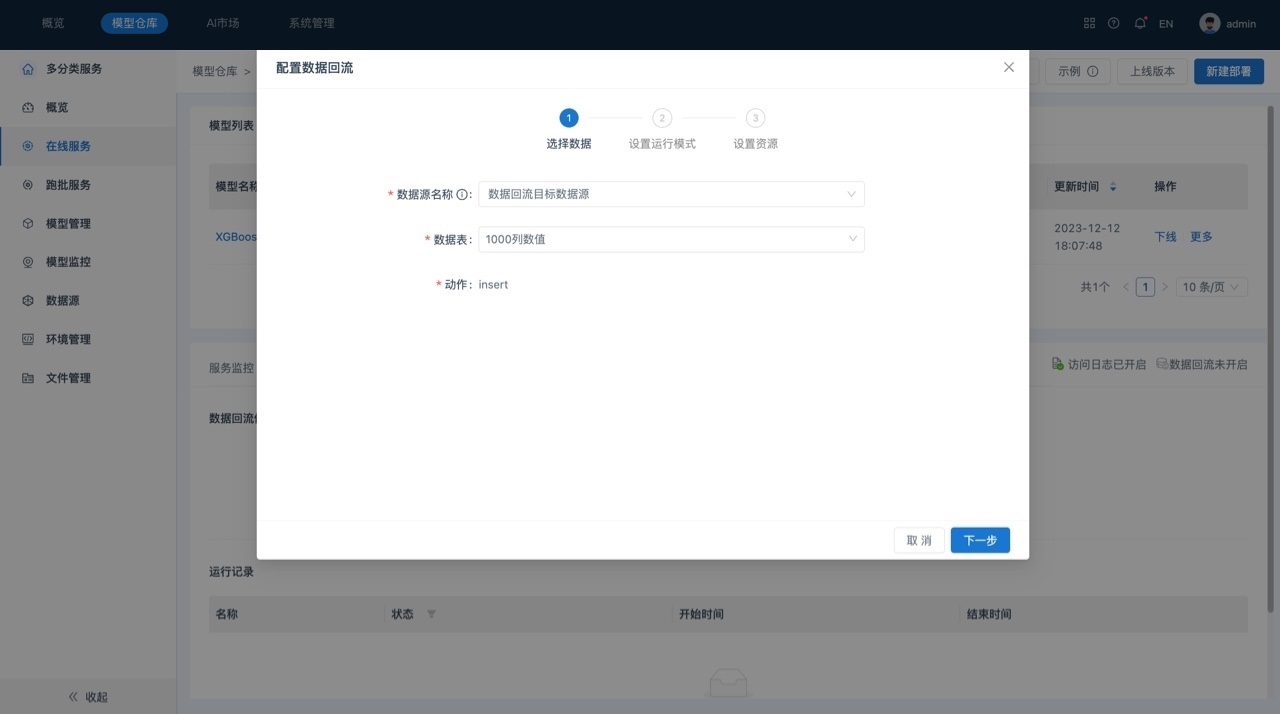Screen dimensions: 1280x714
Task: Close the 配置数据回流 dialog
Action: click(x=1008, y=67)
